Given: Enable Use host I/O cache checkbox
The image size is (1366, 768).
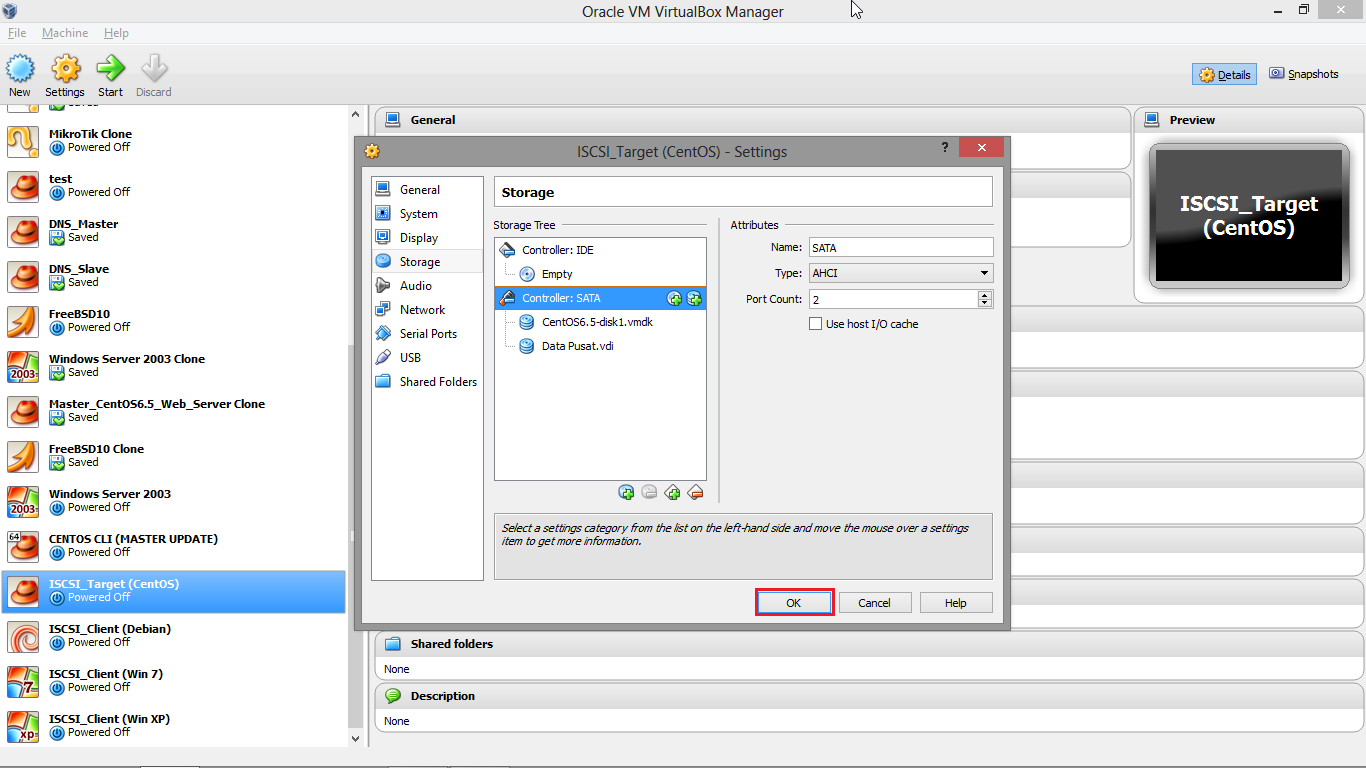Looking at the screenshot, I should [816, 324].
